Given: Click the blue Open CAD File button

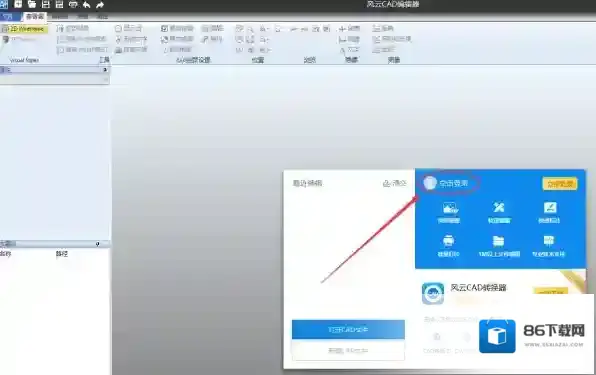Looking at the screenshot, I should click(348, 329).
